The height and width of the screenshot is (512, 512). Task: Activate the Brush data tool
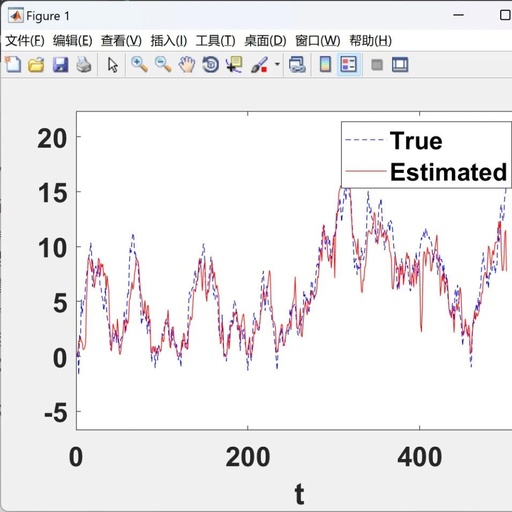(x=259, y=65)
